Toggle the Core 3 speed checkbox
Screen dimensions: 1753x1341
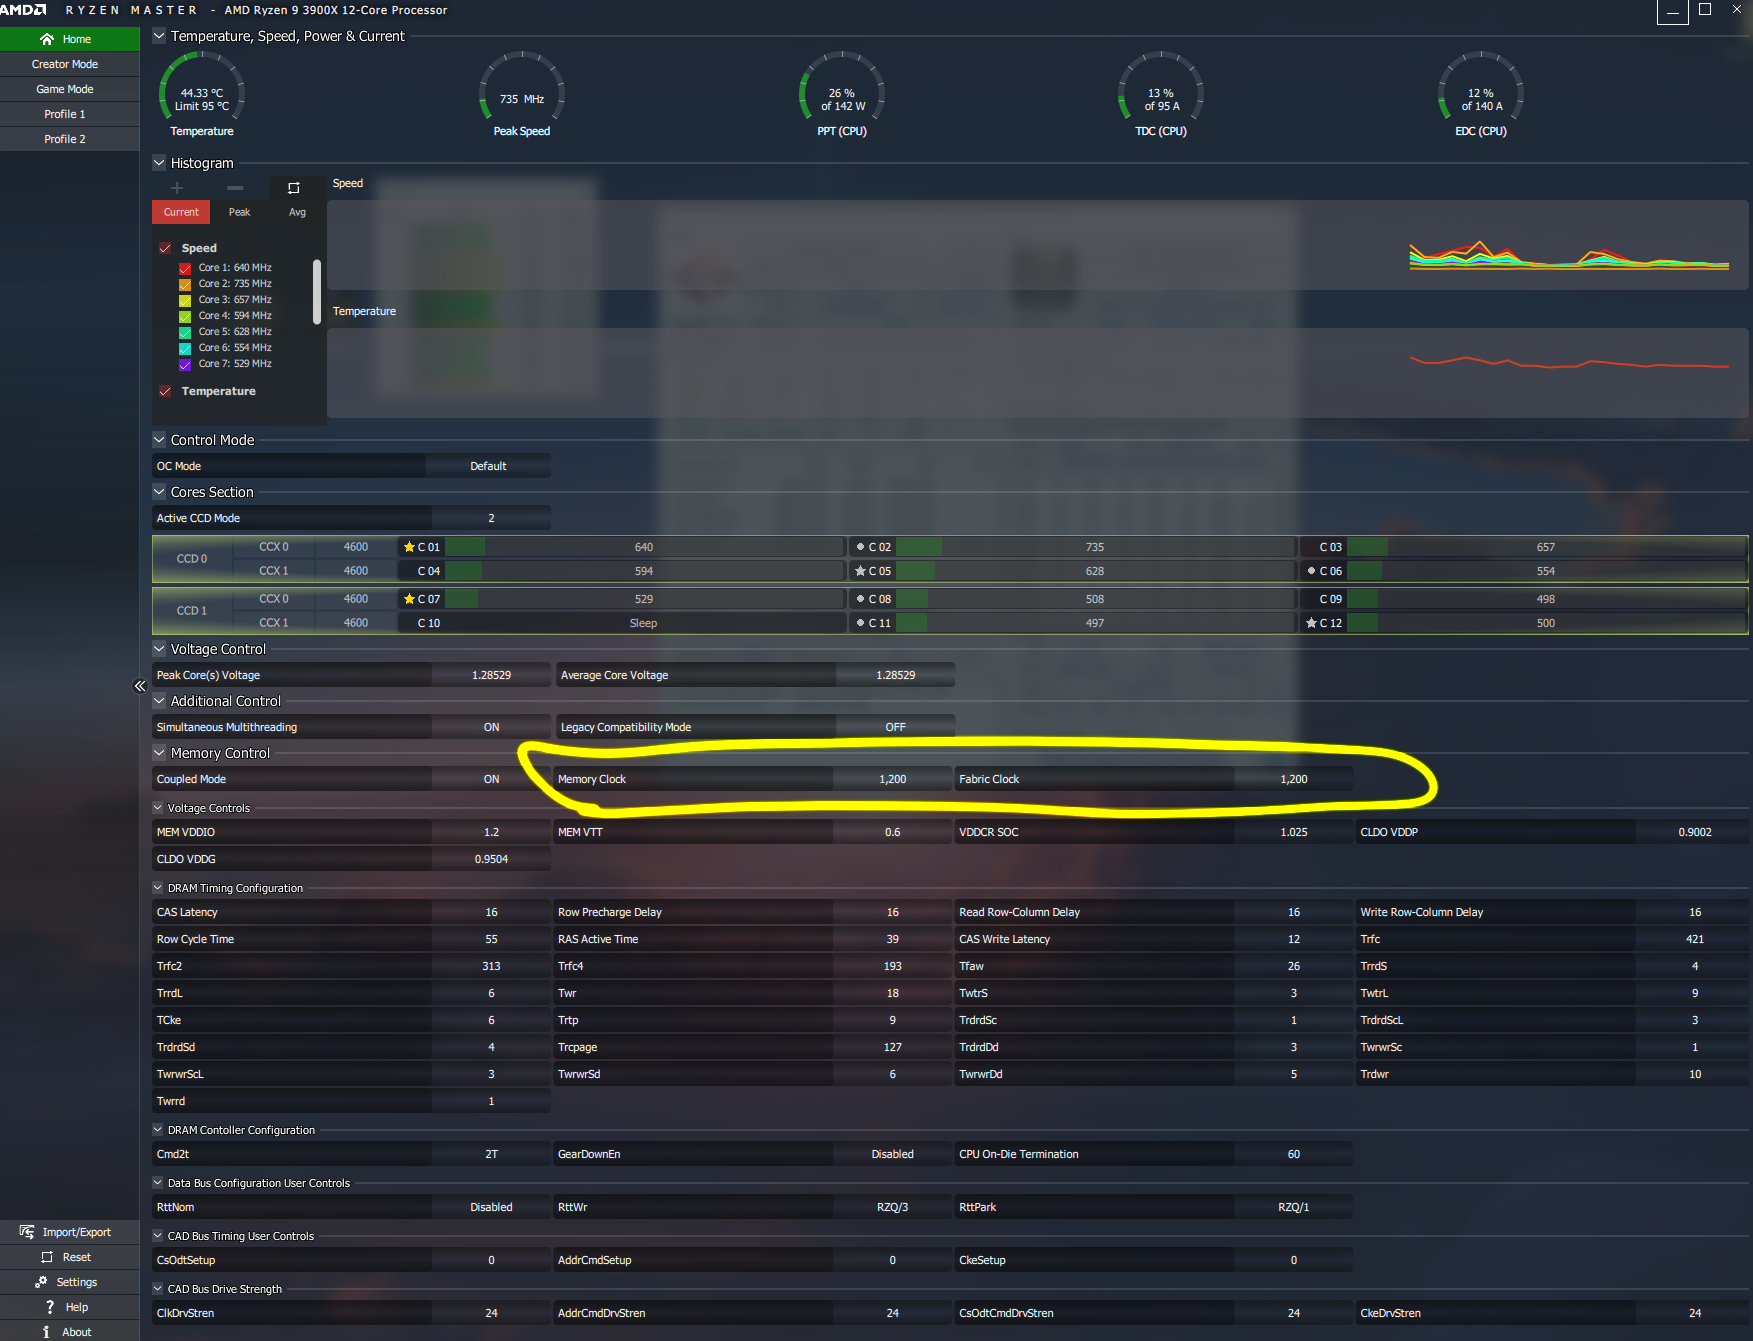(185, 300)
